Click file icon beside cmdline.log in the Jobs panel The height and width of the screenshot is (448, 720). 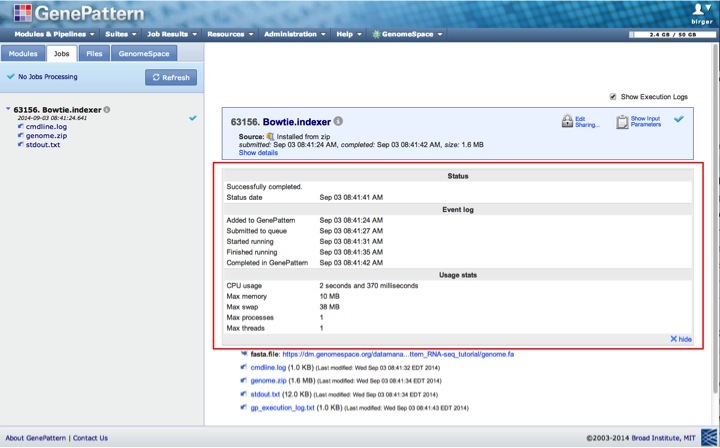[21, 126]
